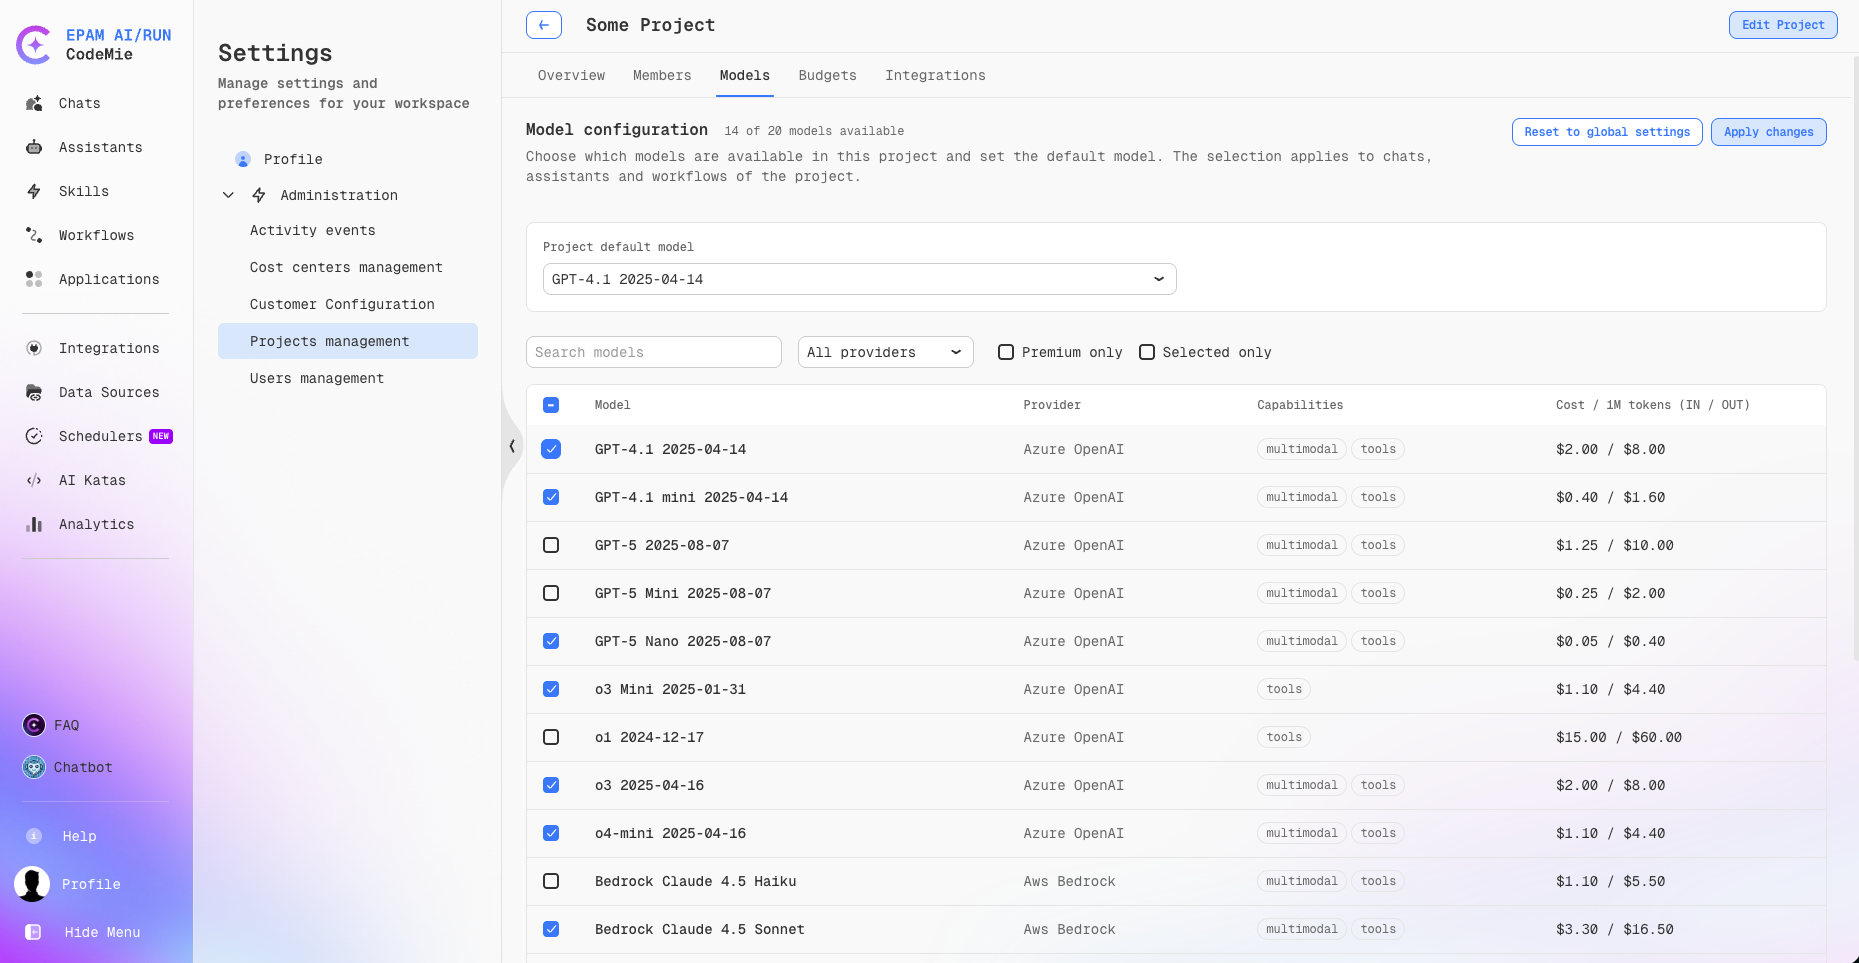
Task: Open the Applications grid icon
Action: pyautogui.click(x=34, y=279)
